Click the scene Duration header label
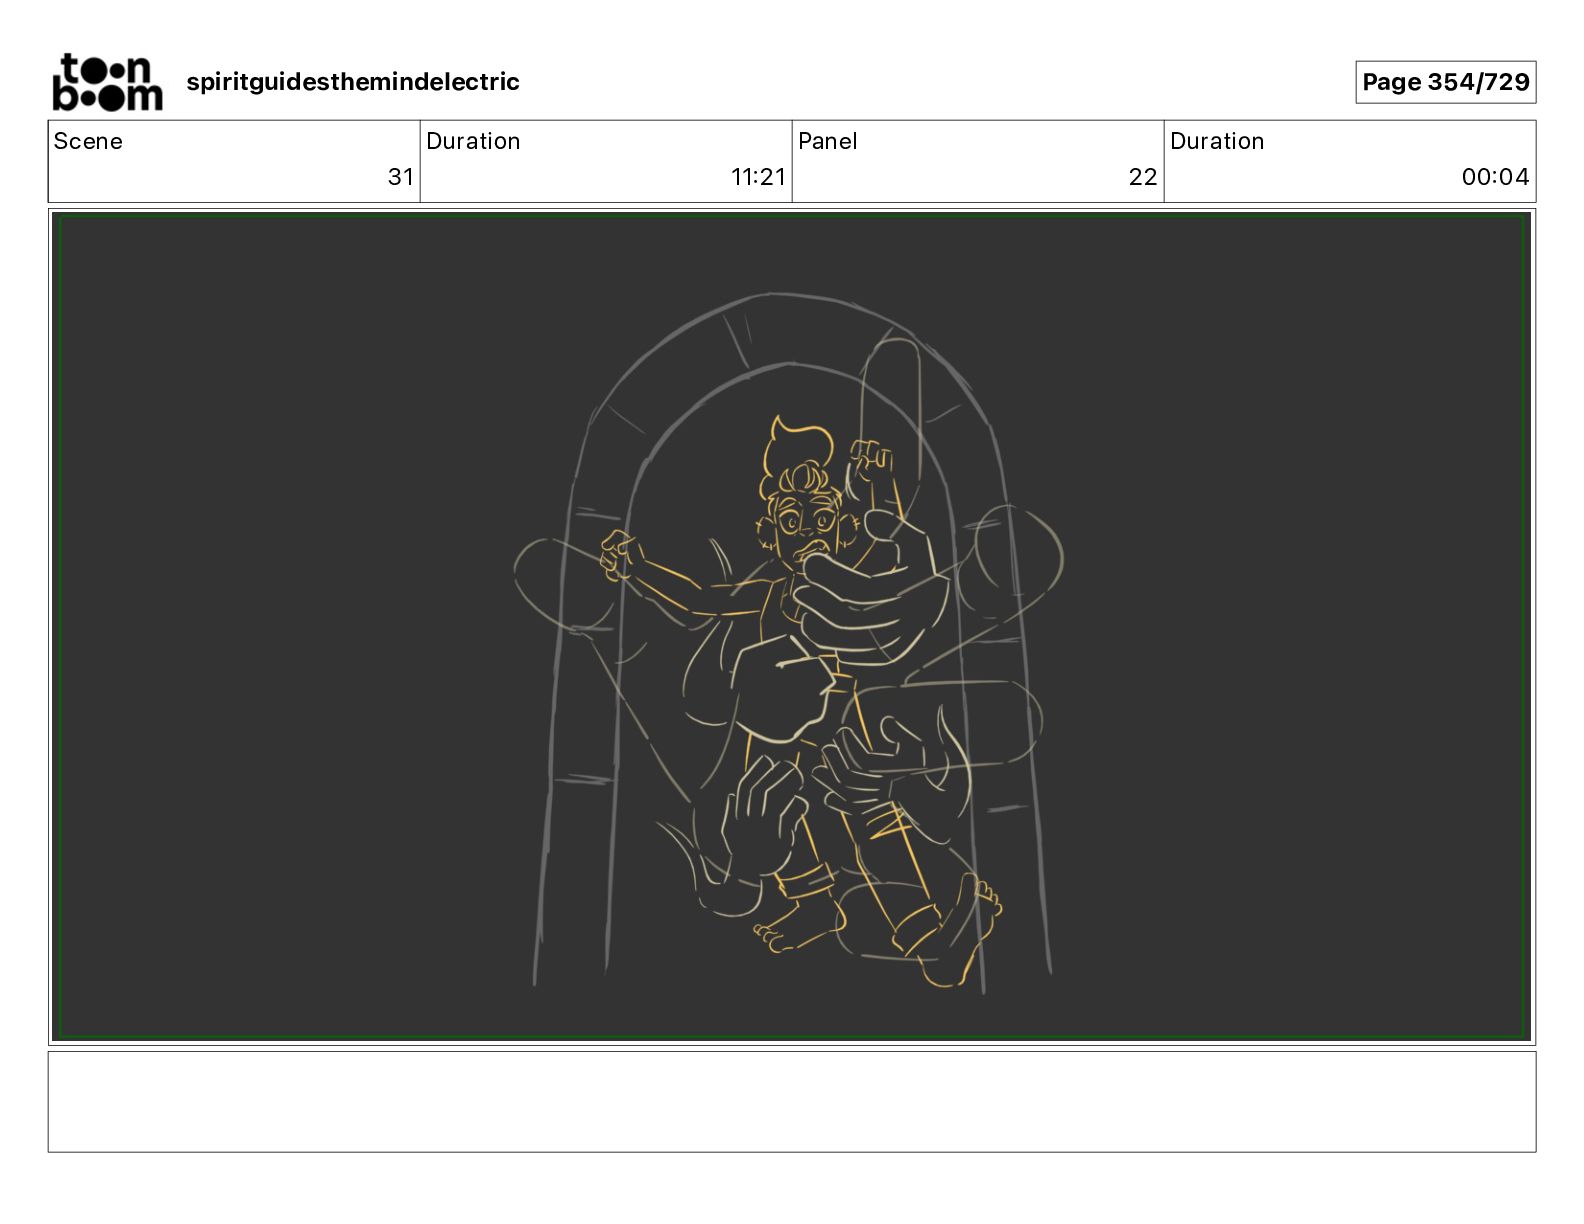Screen dimensions: 1584x1224 [473, 141]
